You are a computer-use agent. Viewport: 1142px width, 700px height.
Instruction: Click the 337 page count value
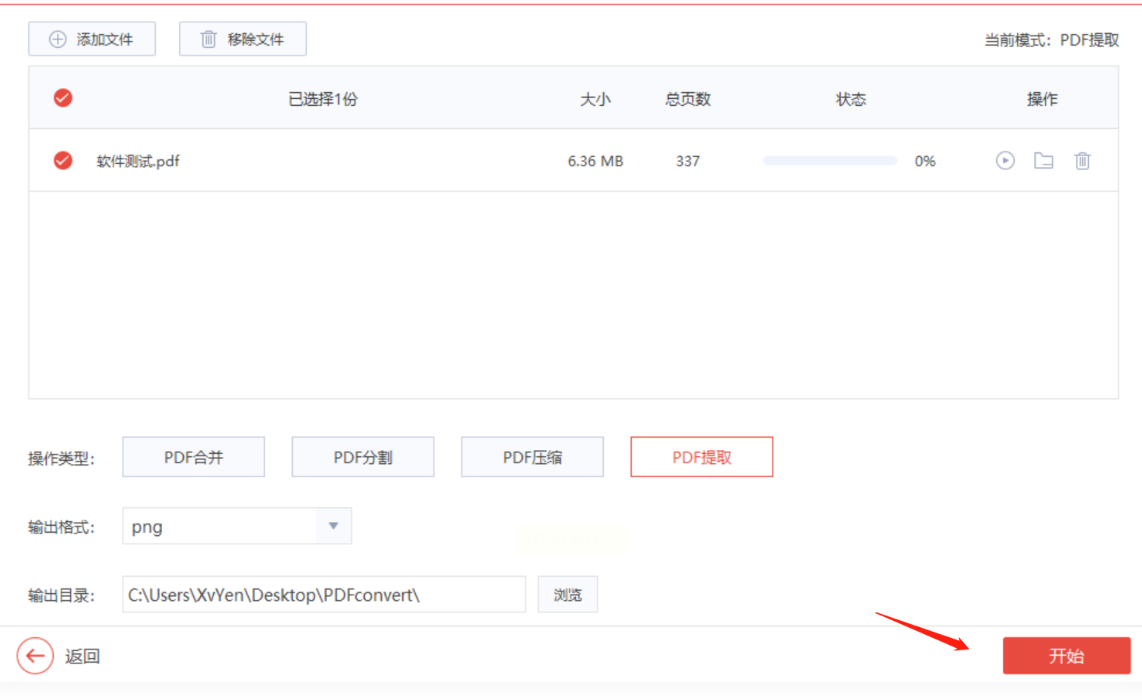(x=688, y=161)
